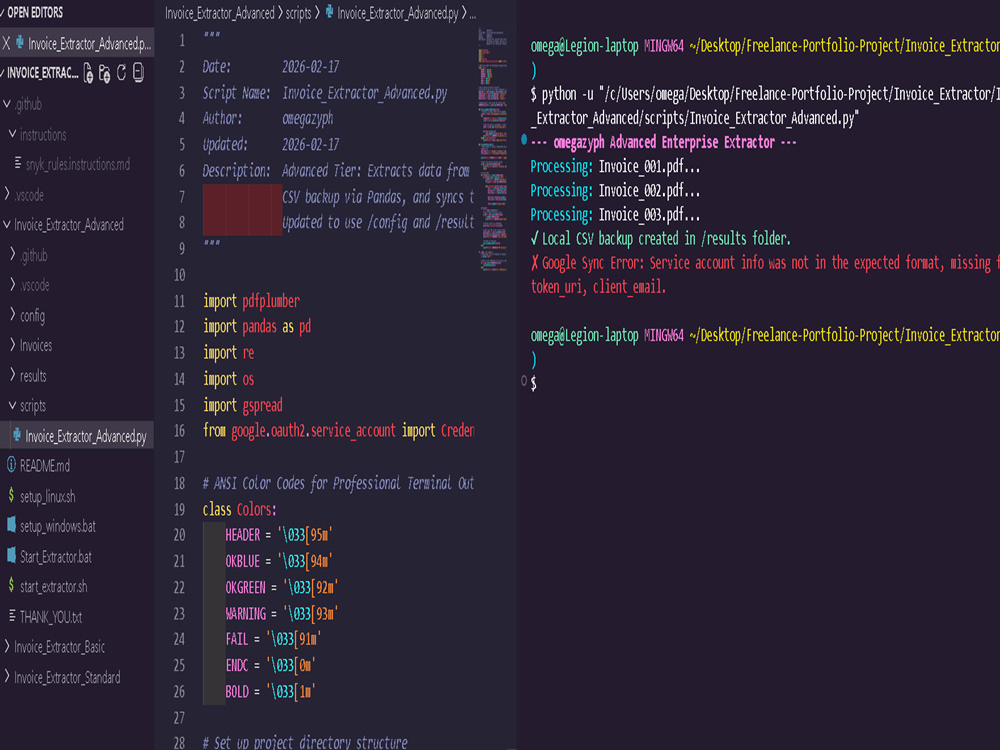The width and height of the screenshot is (1000, 750).
Task: Expand the top-level .vscode folder
Action: coord(7,194)
